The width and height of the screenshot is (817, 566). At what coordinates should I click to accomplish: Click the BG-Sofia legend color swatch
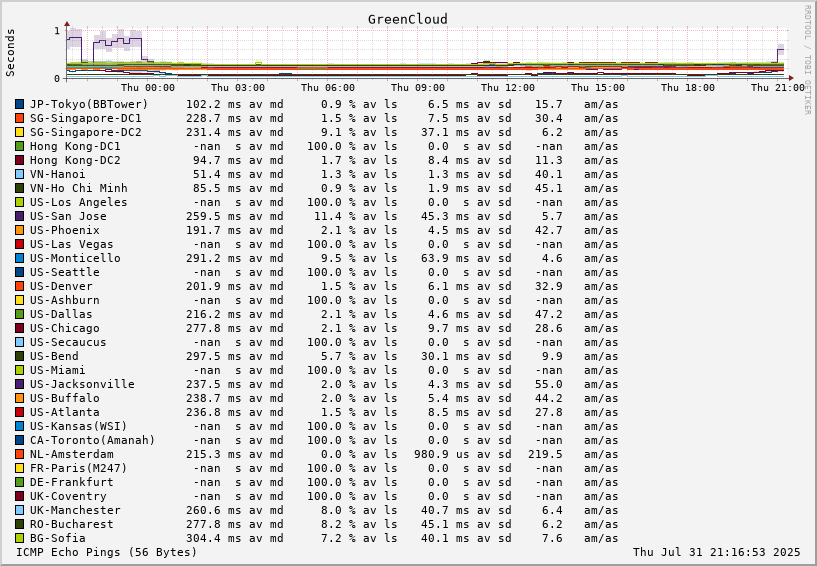pyautogui.click(x=19, y=538)
